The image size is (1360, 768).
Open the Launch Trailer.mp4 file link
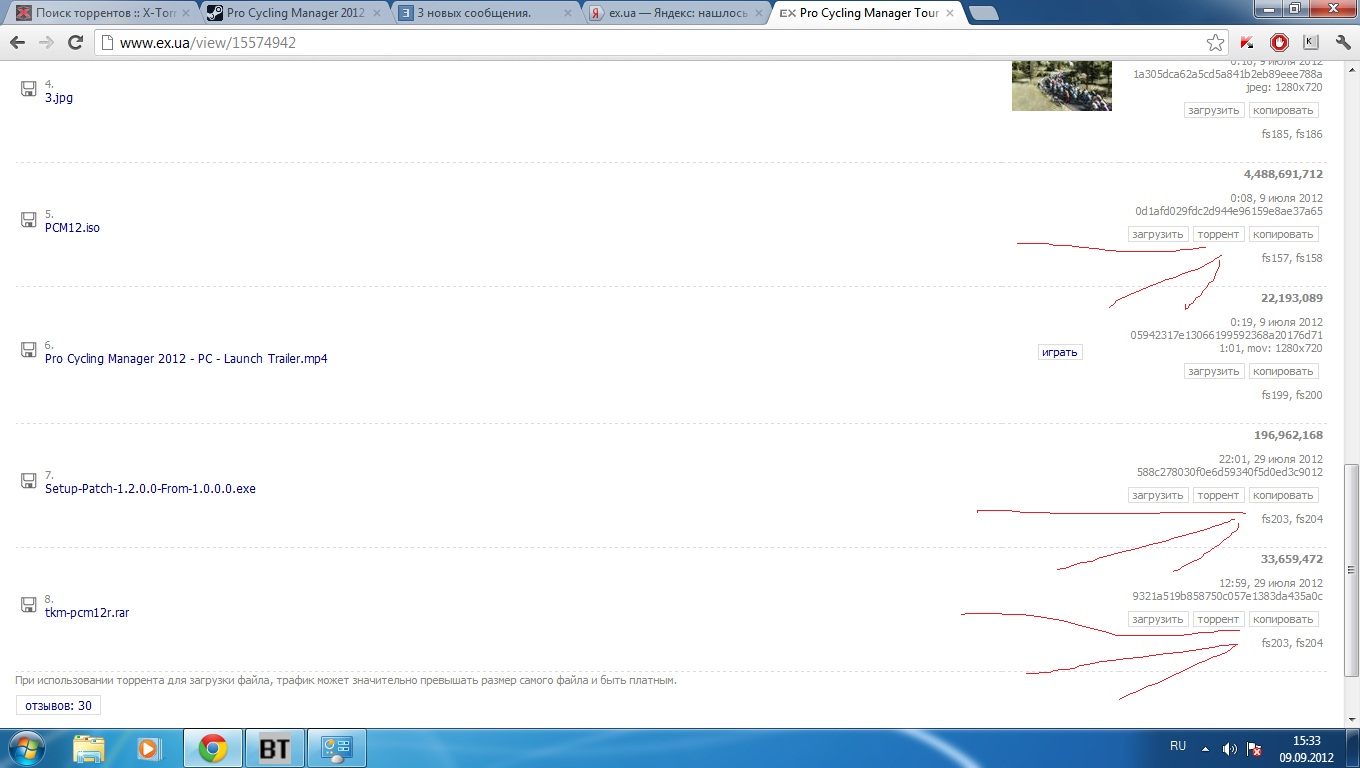click(186, 359)
